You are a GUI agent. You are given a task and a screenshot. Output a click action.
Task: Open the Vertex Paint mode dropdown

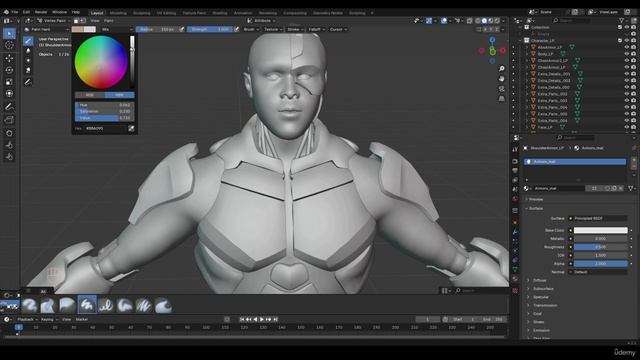pos(53,20)
